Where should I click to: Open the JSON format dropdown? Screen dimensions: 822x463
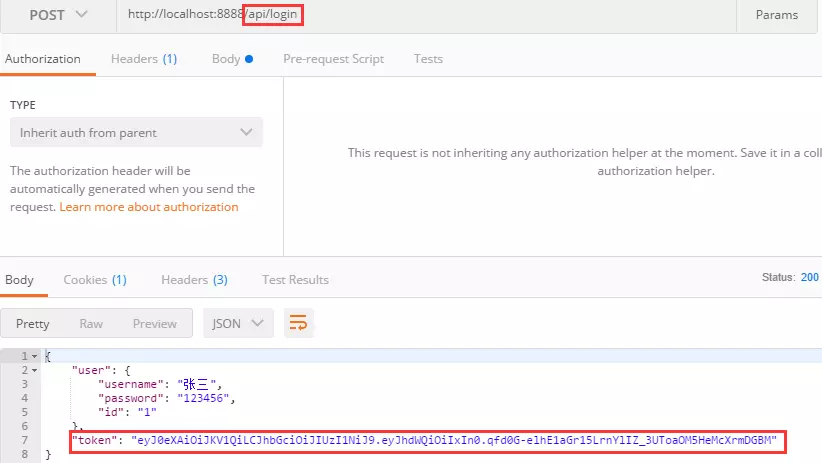tap(238, 323)
